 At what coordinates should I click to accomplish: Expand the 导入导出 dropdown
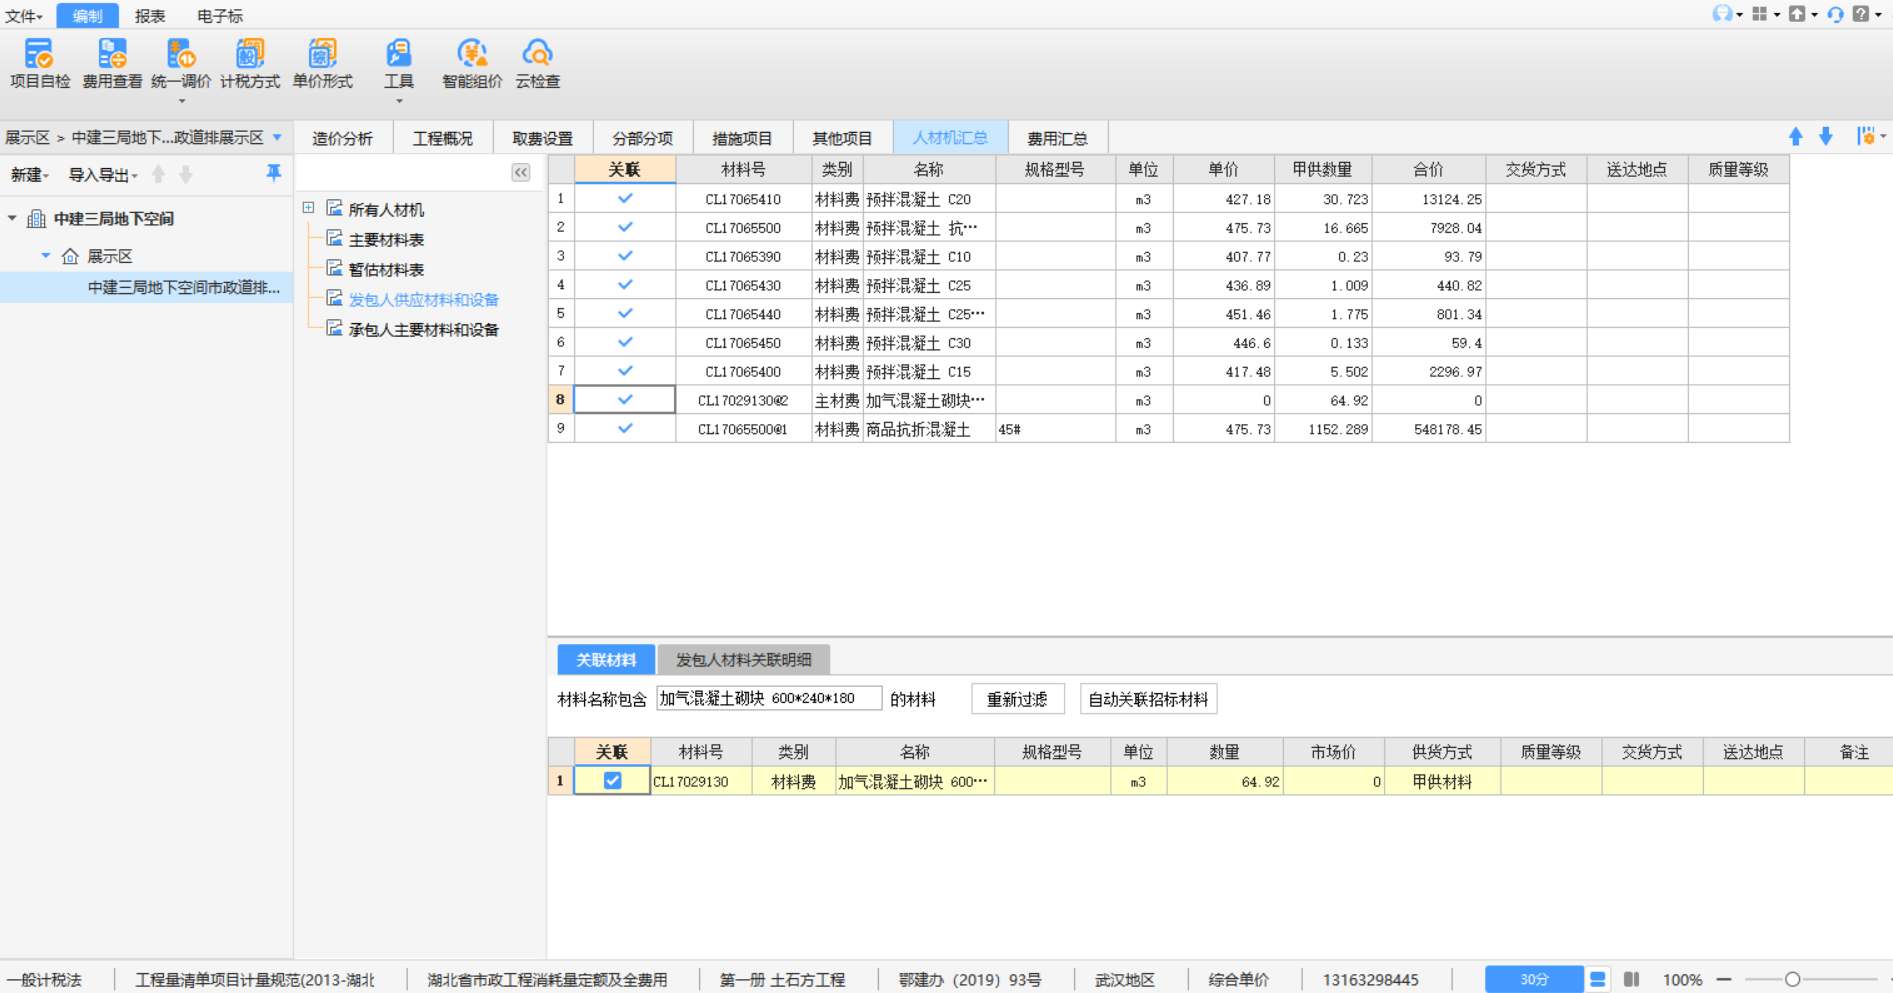(x=103, y=175)
